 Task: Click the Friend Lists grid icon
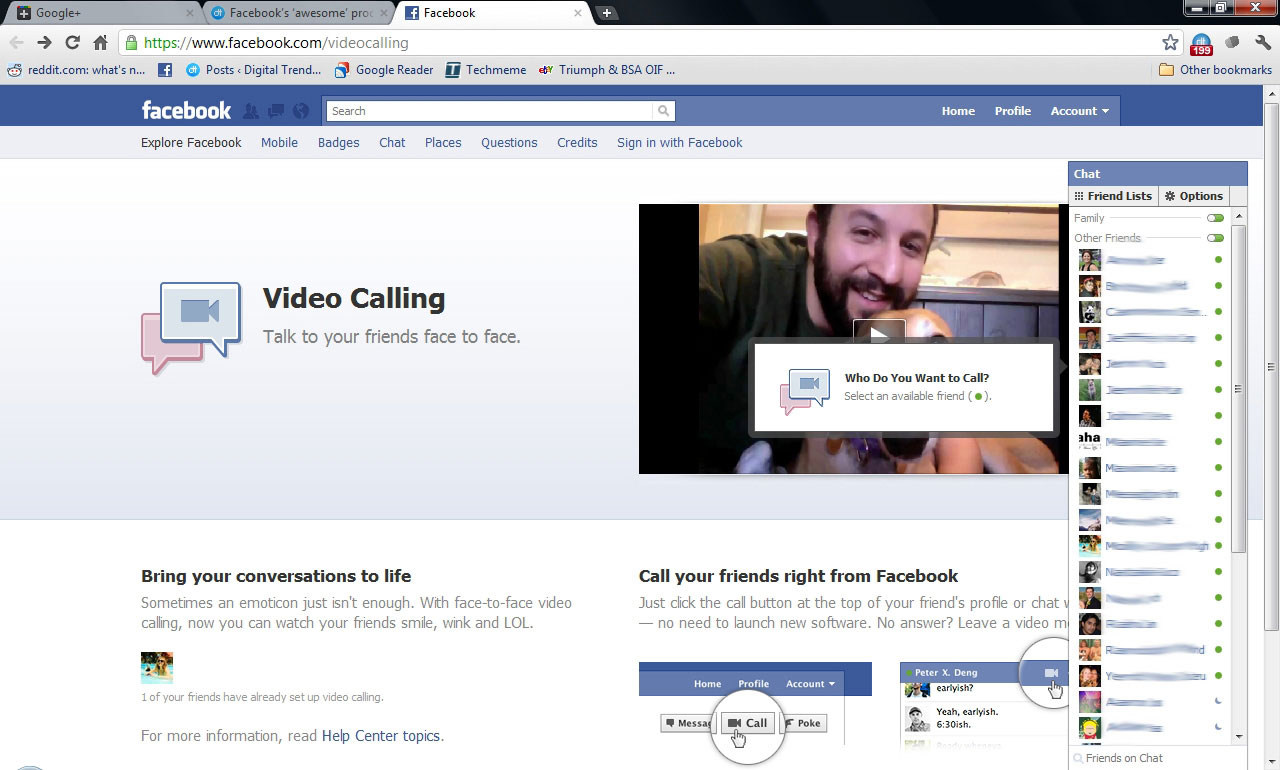[1080, 196]
